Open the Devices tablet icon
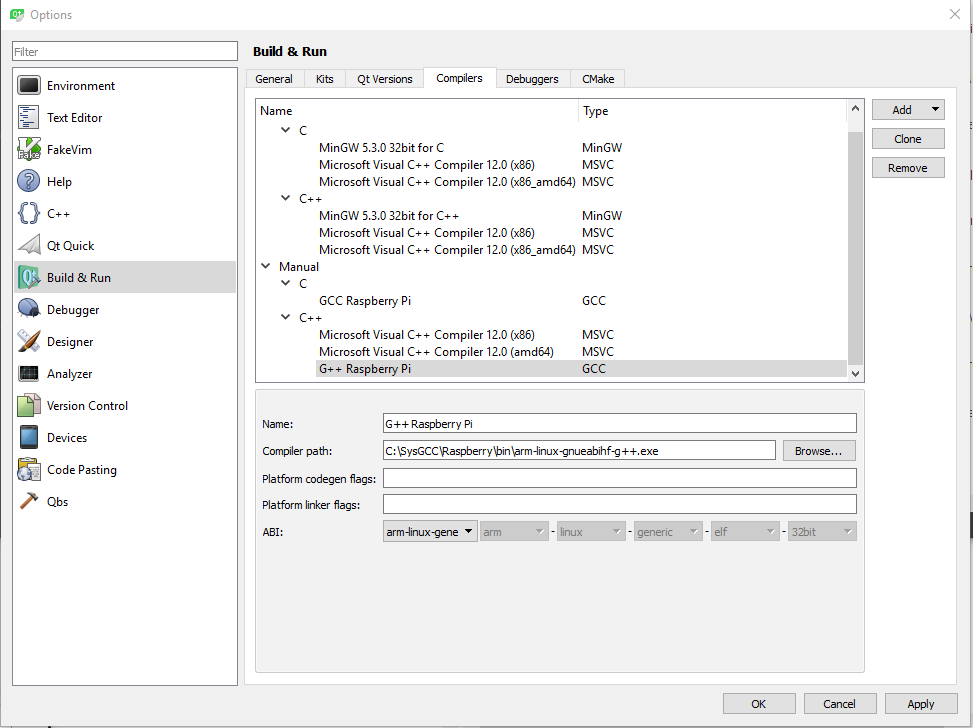973x728 pixels. click(x=29, y=438)
